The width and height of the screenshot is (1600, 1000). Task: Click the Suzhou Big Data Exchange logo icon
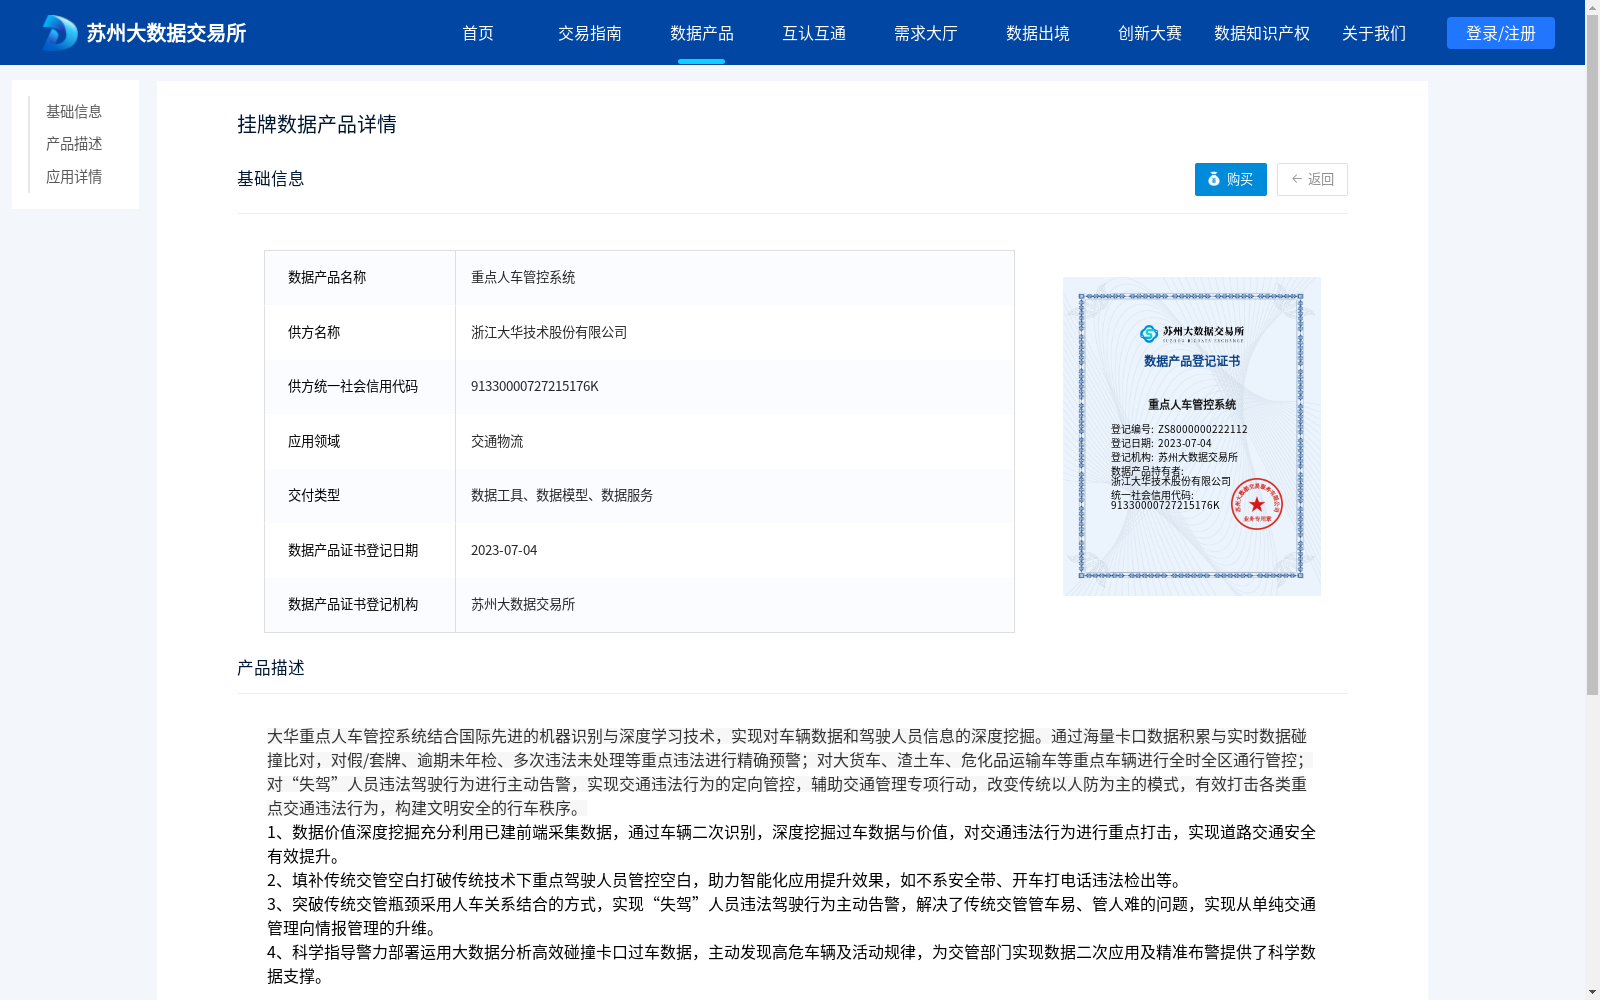(59, 33)
